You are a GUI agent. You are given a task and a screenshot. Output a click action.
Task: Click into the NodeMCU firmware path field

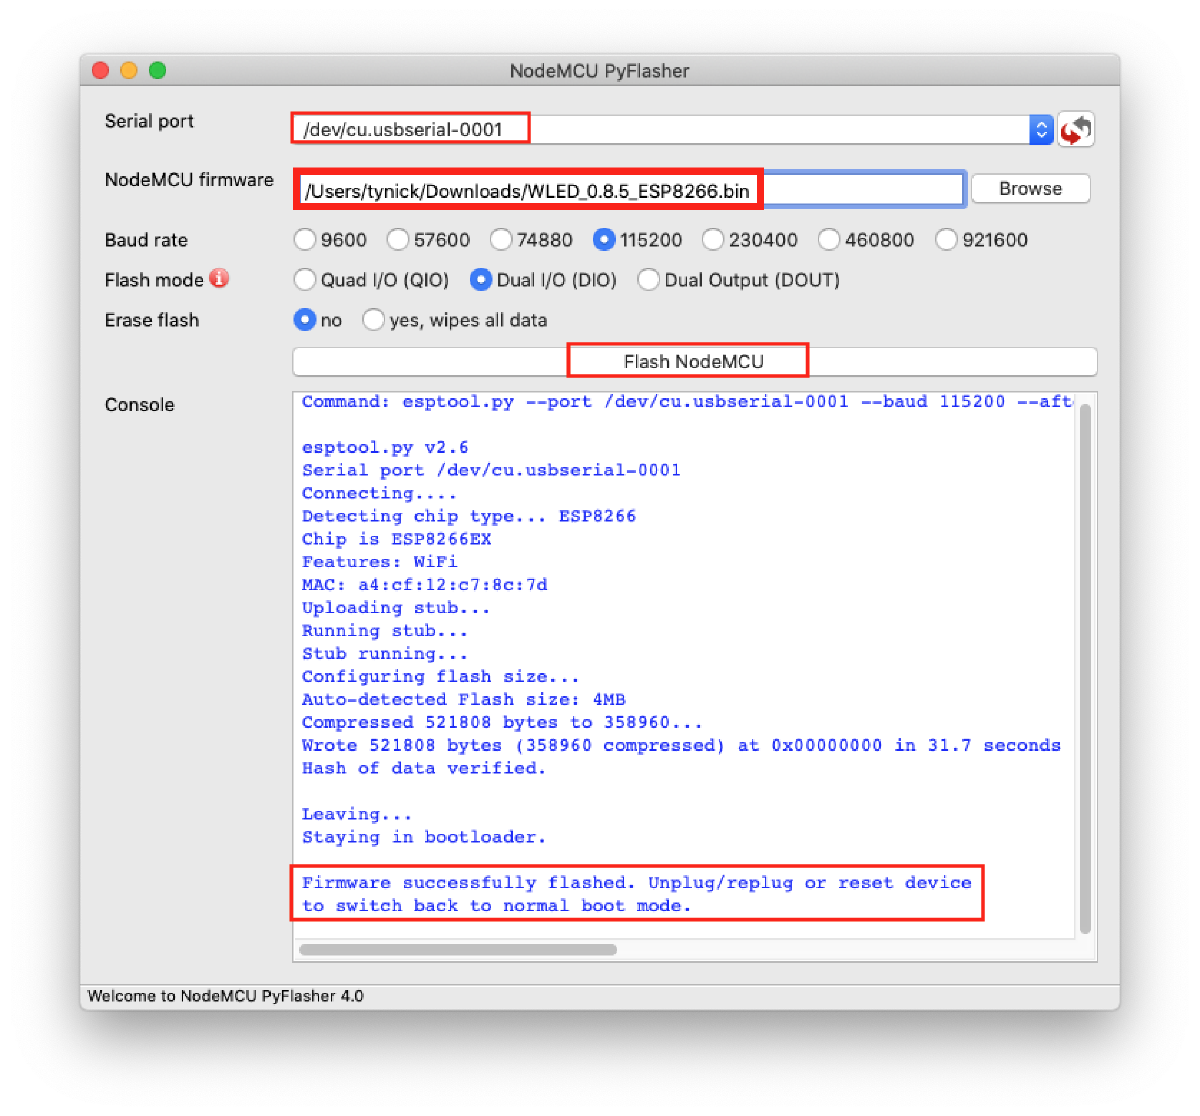point(629,190)
